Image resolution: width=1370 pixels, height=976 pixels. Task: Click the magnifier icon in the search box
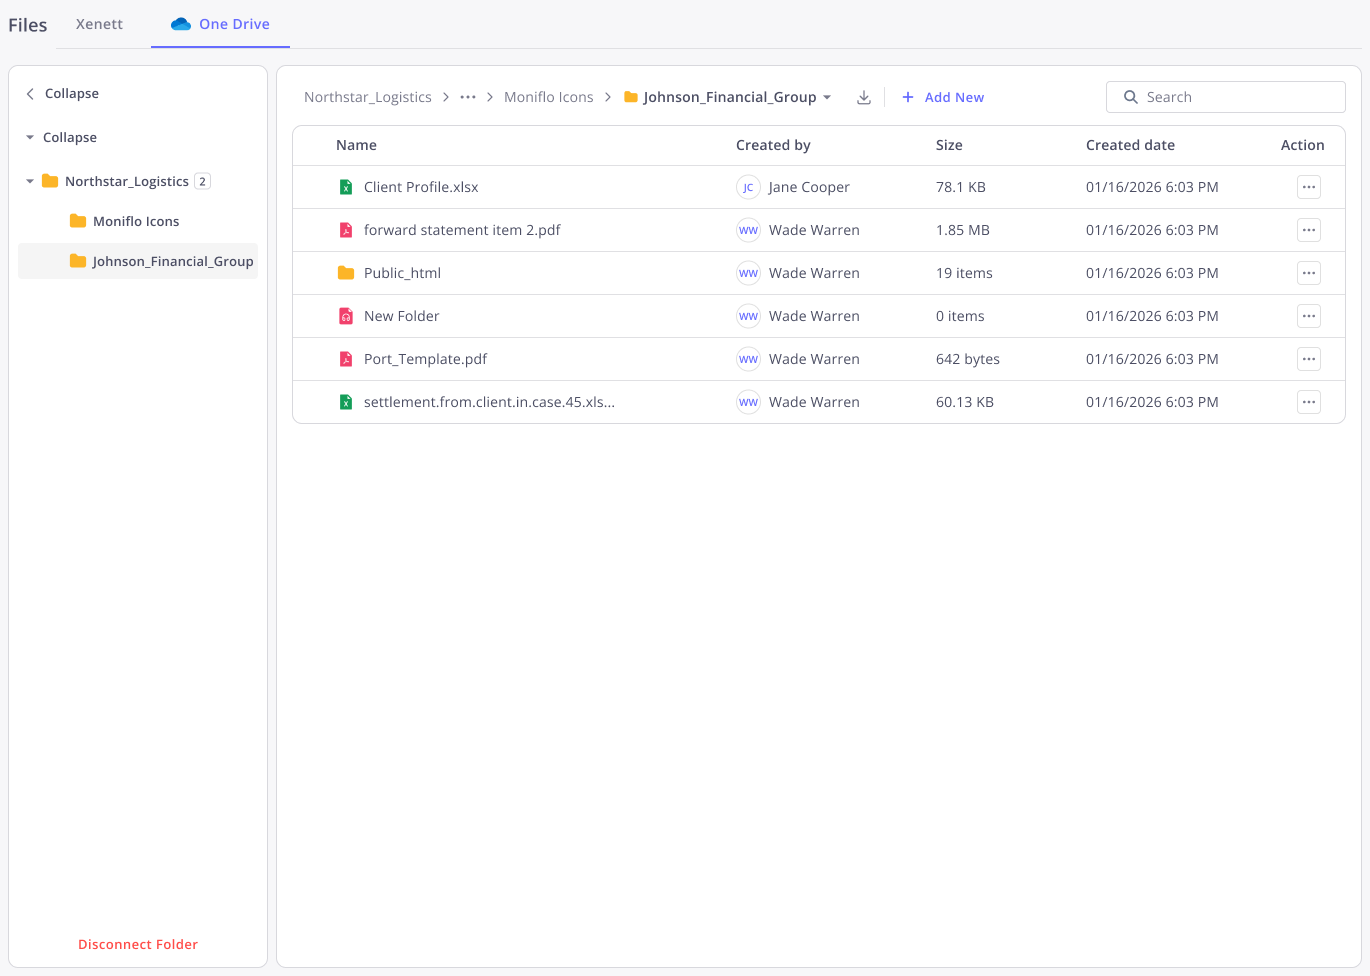coord(1131,97)
